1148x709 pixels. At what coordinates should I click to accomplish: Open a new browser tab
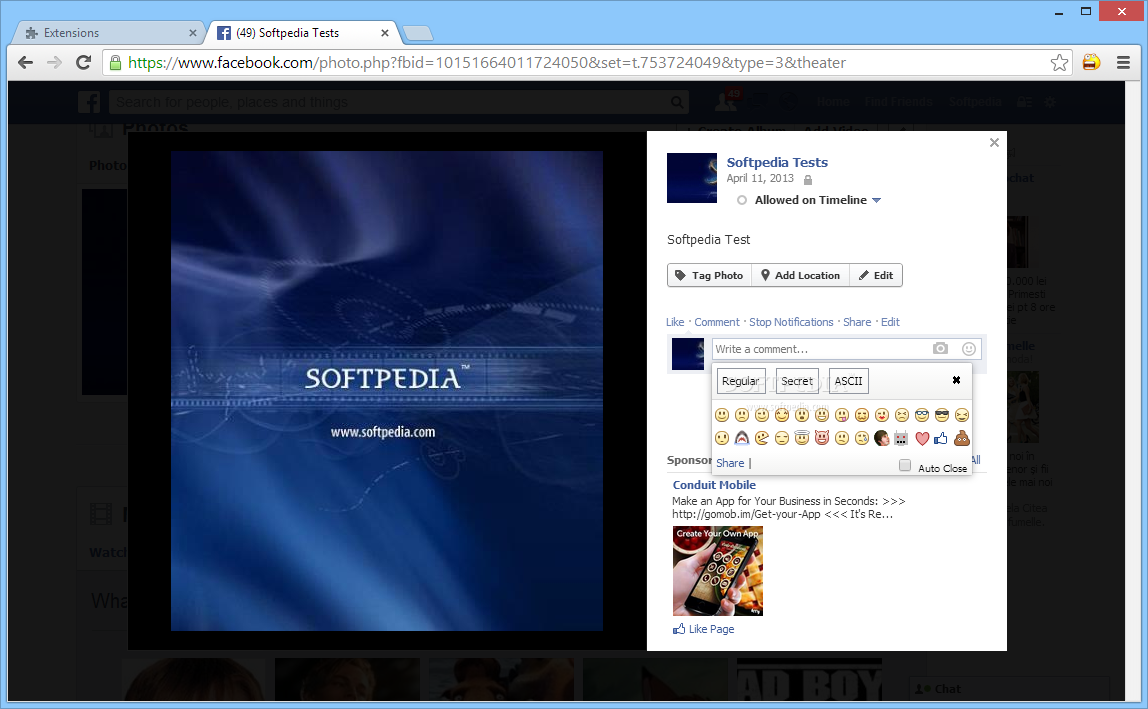[x=418, y=33]
